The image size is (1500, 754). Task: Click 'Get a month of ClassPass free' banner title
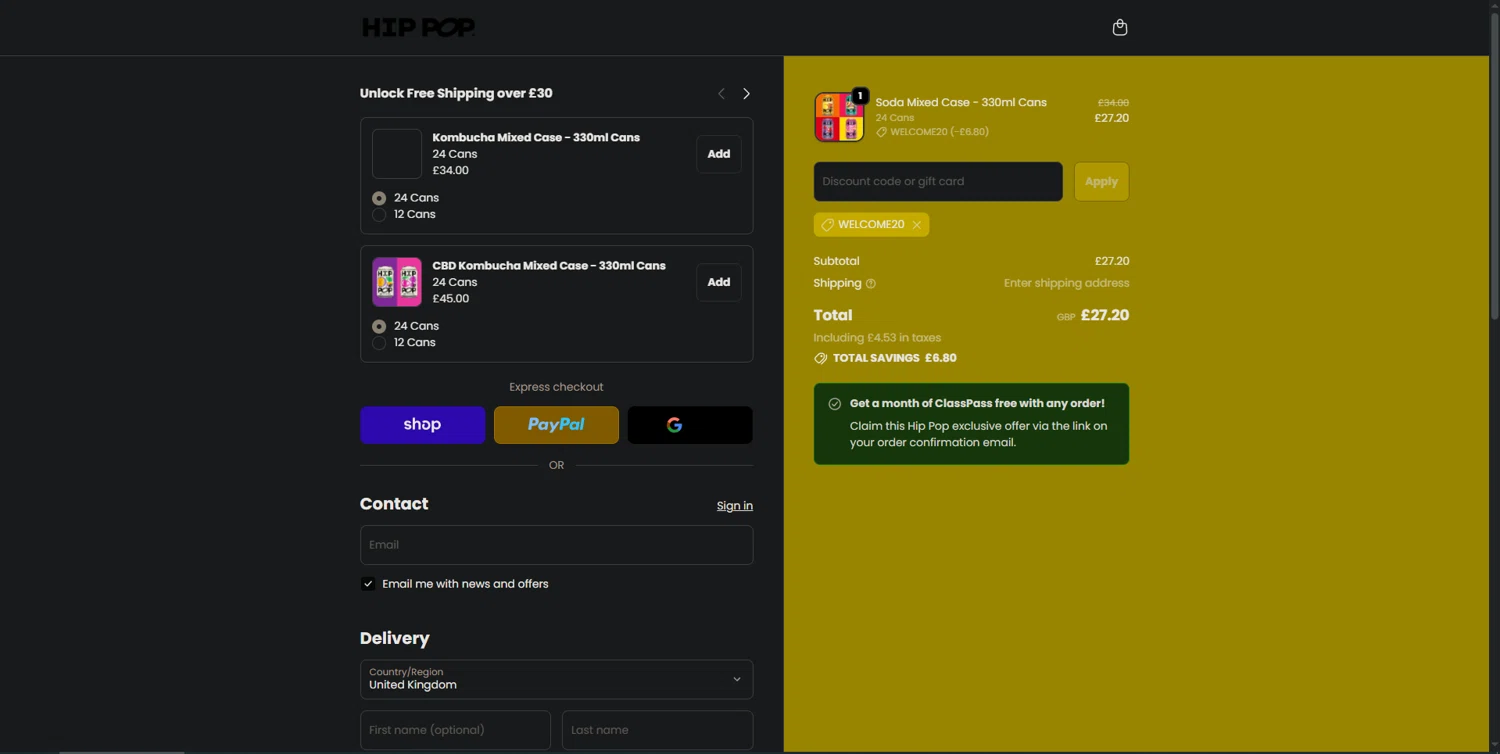point(977,404)
